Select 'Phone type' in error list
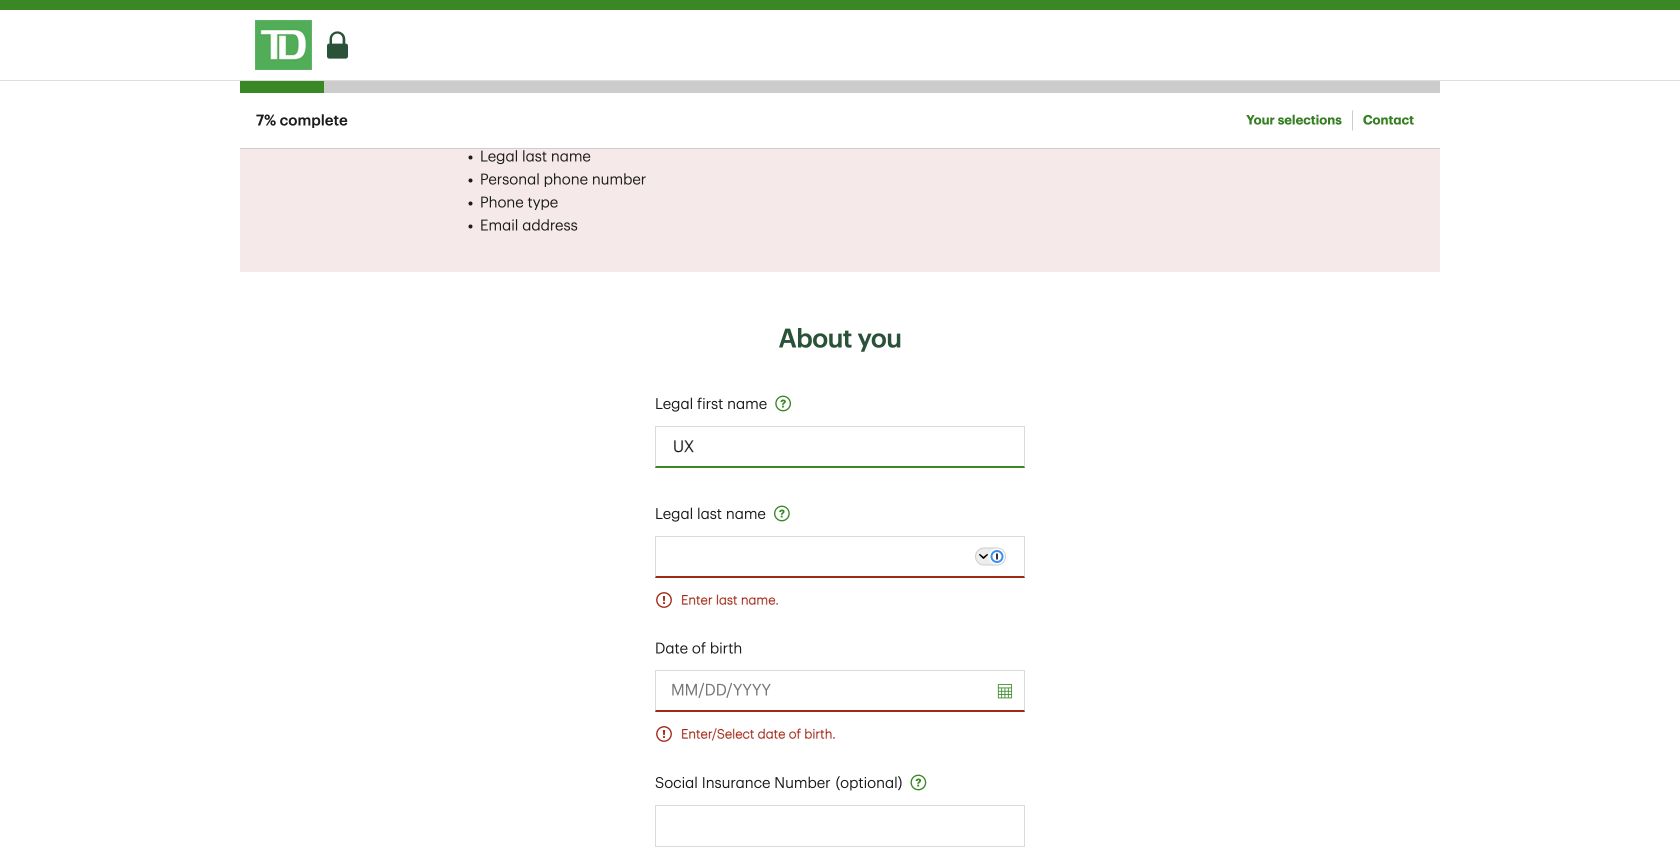Screen dimensions: 1680x857 [x=519, y=203]
